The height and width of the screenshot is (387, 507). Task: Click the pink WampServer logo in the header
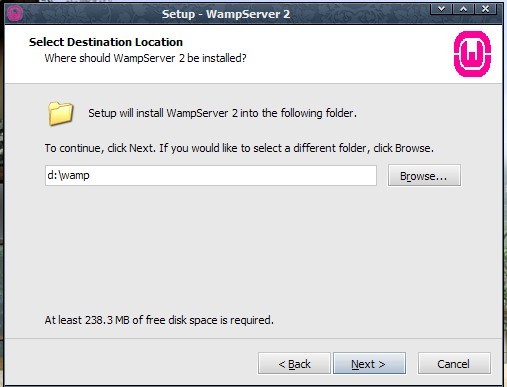[473, 54]
